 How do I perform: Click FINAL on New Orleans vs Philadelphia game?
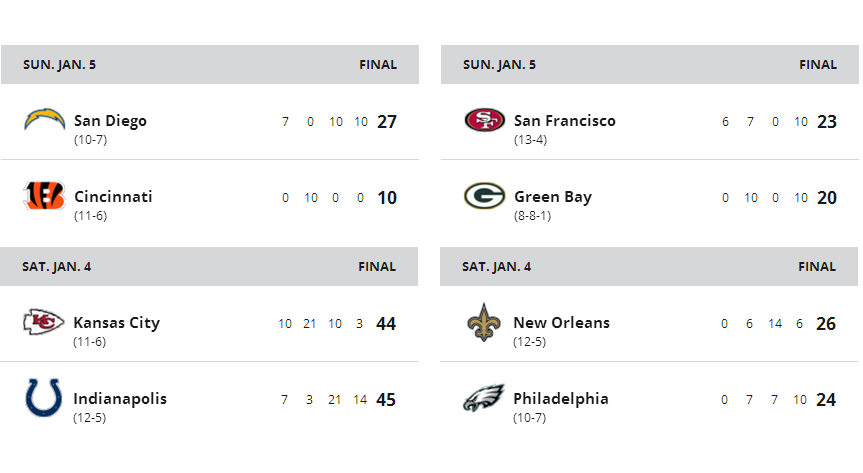click(x=817, y=267)
